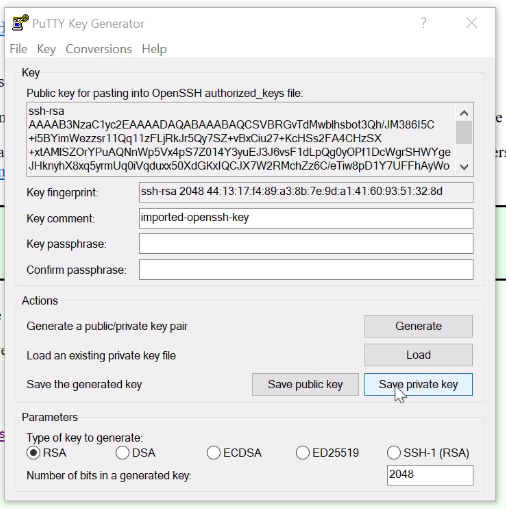Open the File menu

(x=18, y=49)
